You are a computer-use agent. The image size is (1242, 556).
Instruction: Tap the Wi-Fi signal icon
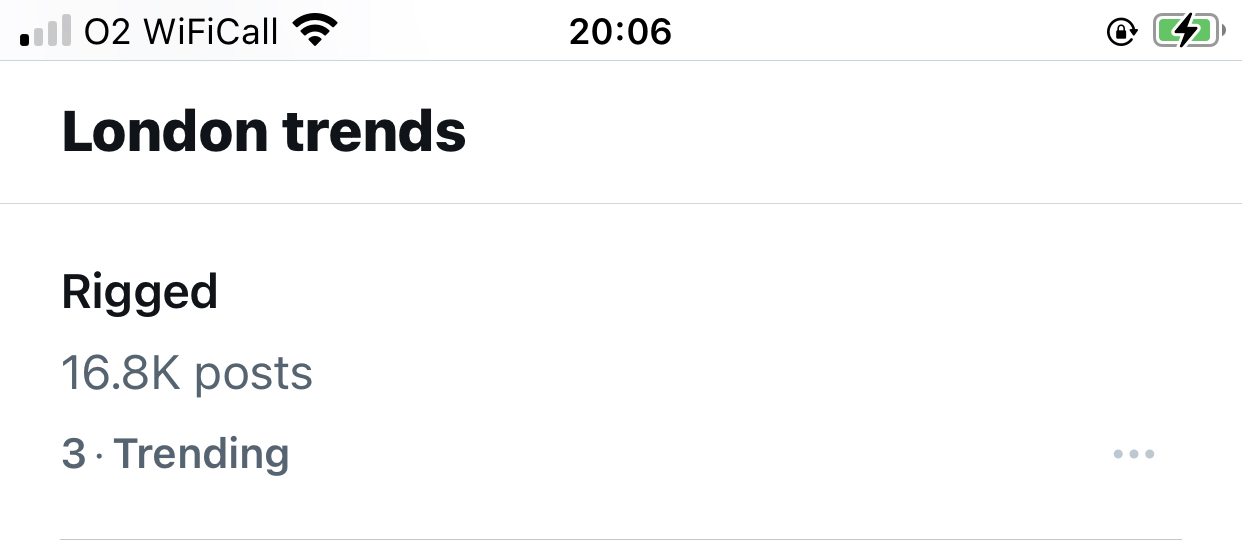pyautogui.click(x=314, y=32)
